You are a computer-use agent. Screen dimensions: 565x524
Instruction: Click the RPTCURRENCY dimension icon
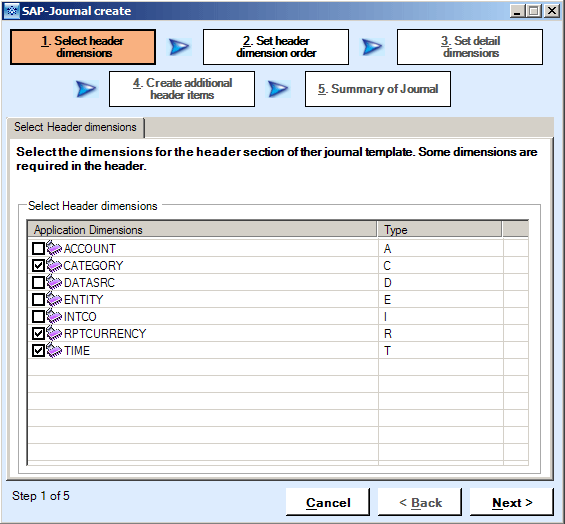click(54, 333)
